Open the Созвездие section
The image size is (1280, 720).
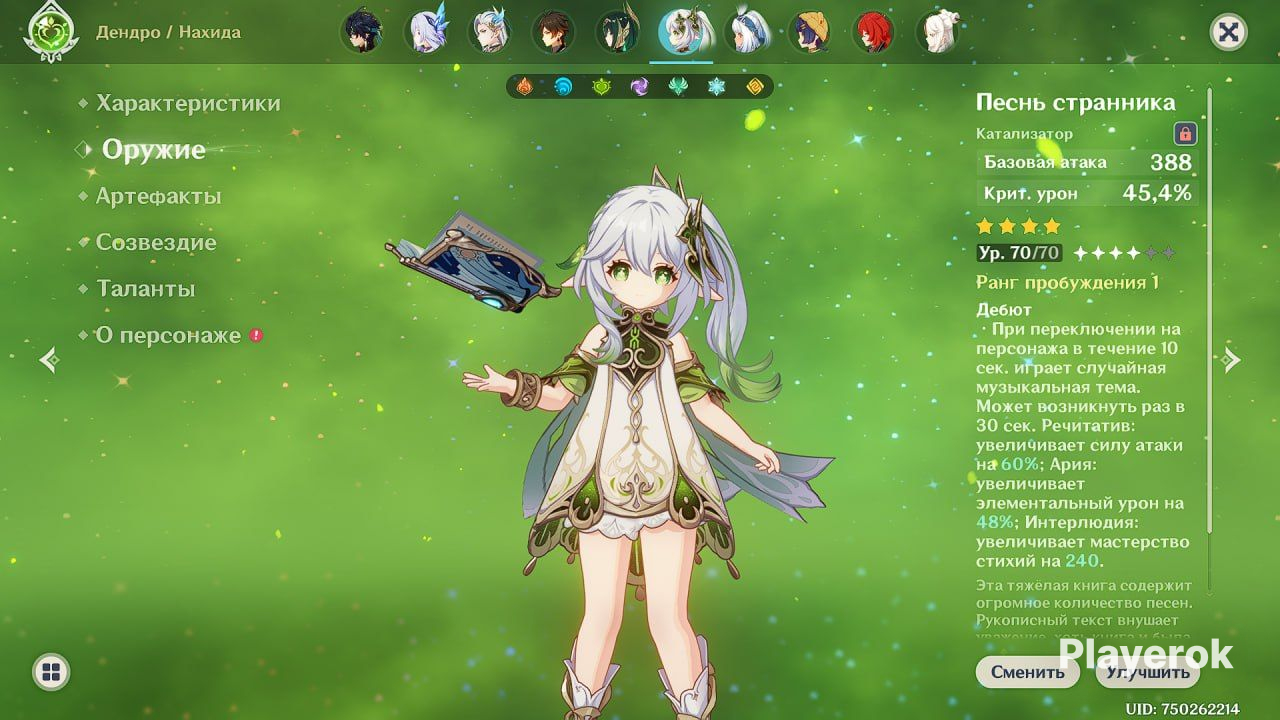(x=156, y=242)
